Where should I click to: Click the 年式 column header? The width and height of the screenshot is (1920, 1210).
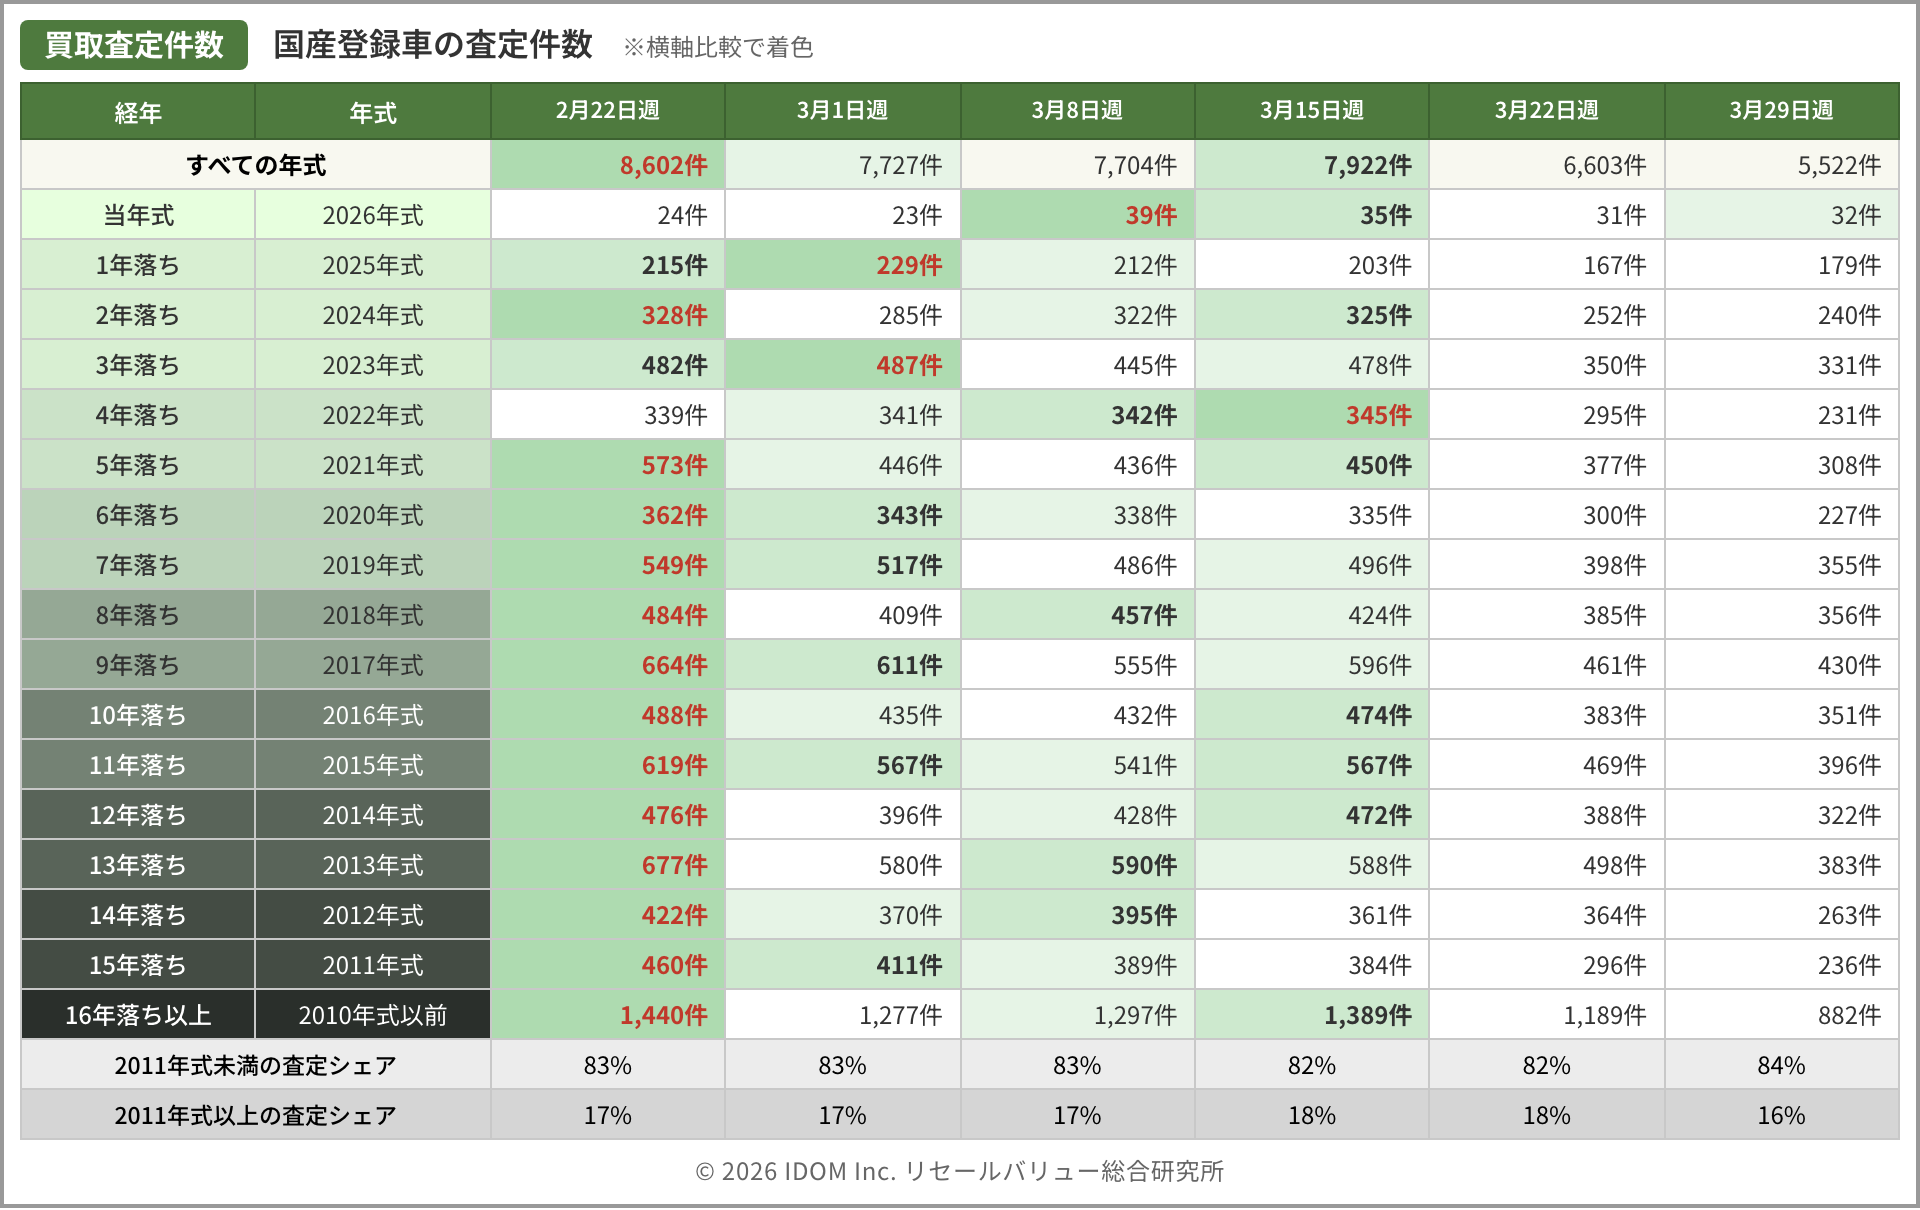click(x=373, y=112)
